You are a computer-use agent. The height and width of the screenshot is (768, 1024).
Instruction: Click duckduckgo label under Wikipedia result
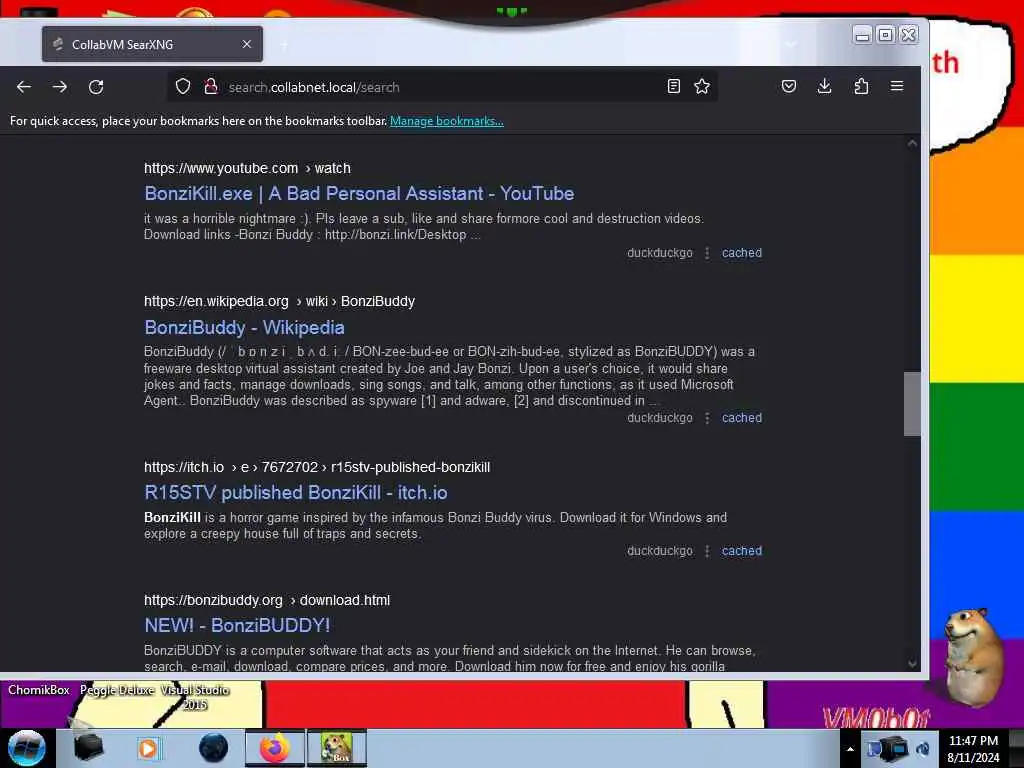click(660, 418)
